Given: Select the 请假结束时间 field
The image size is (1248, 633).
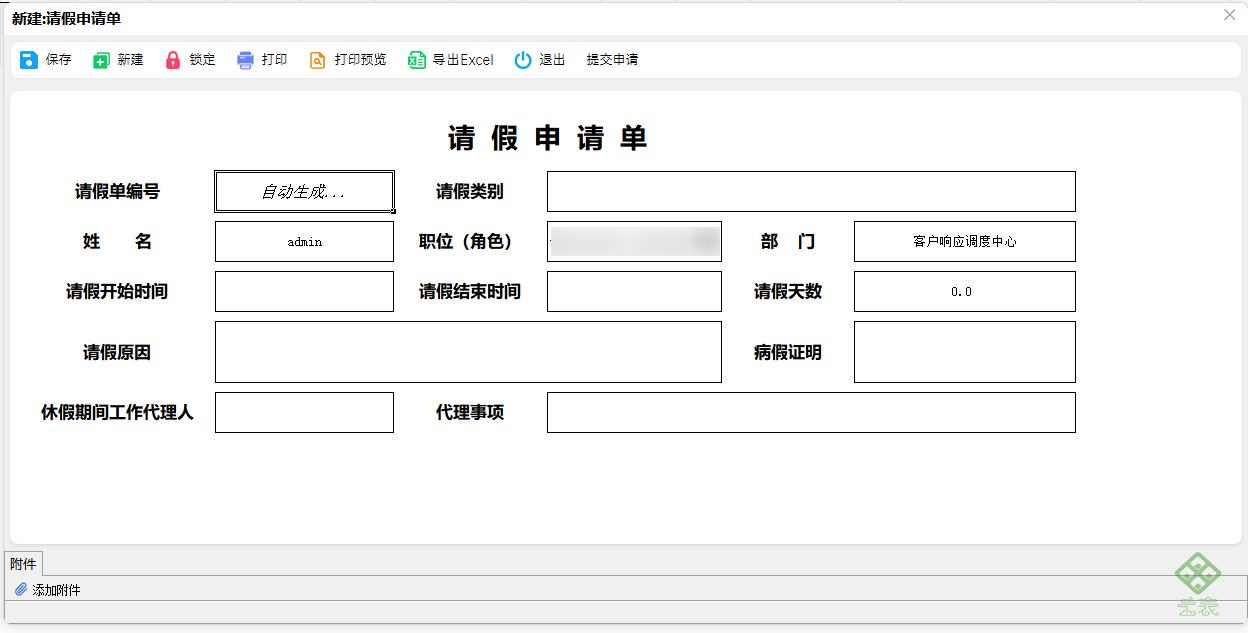Looking at the screenshot, I should (x=634, y=291).
